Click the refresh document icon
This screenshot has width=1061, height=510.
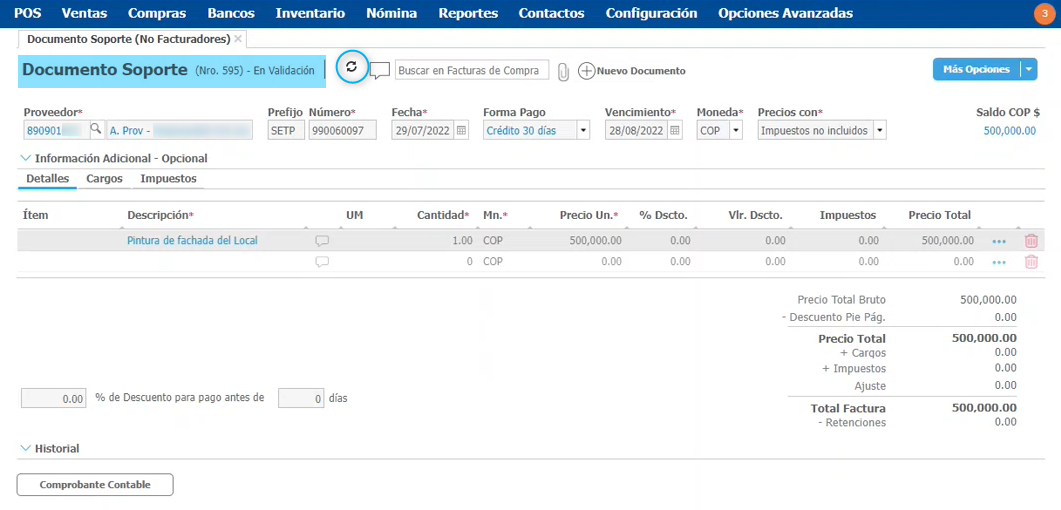point(351,67)
